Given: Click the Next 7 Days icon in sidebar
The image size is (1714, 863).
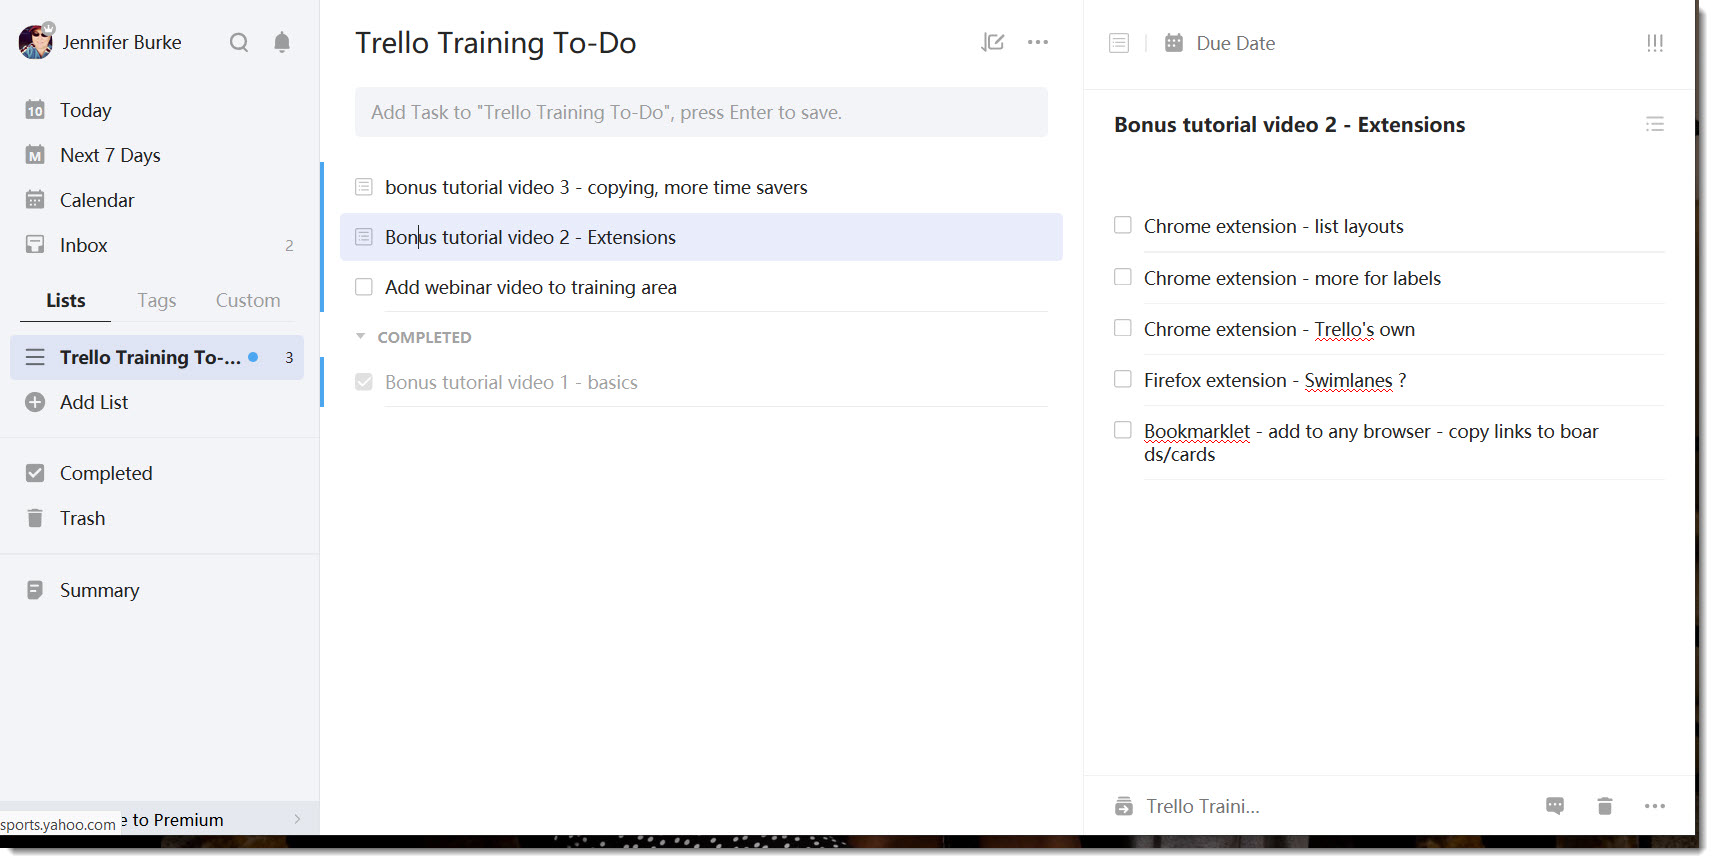Looking at the screenshot, I should pyautogui.click(x=35, y=155).
